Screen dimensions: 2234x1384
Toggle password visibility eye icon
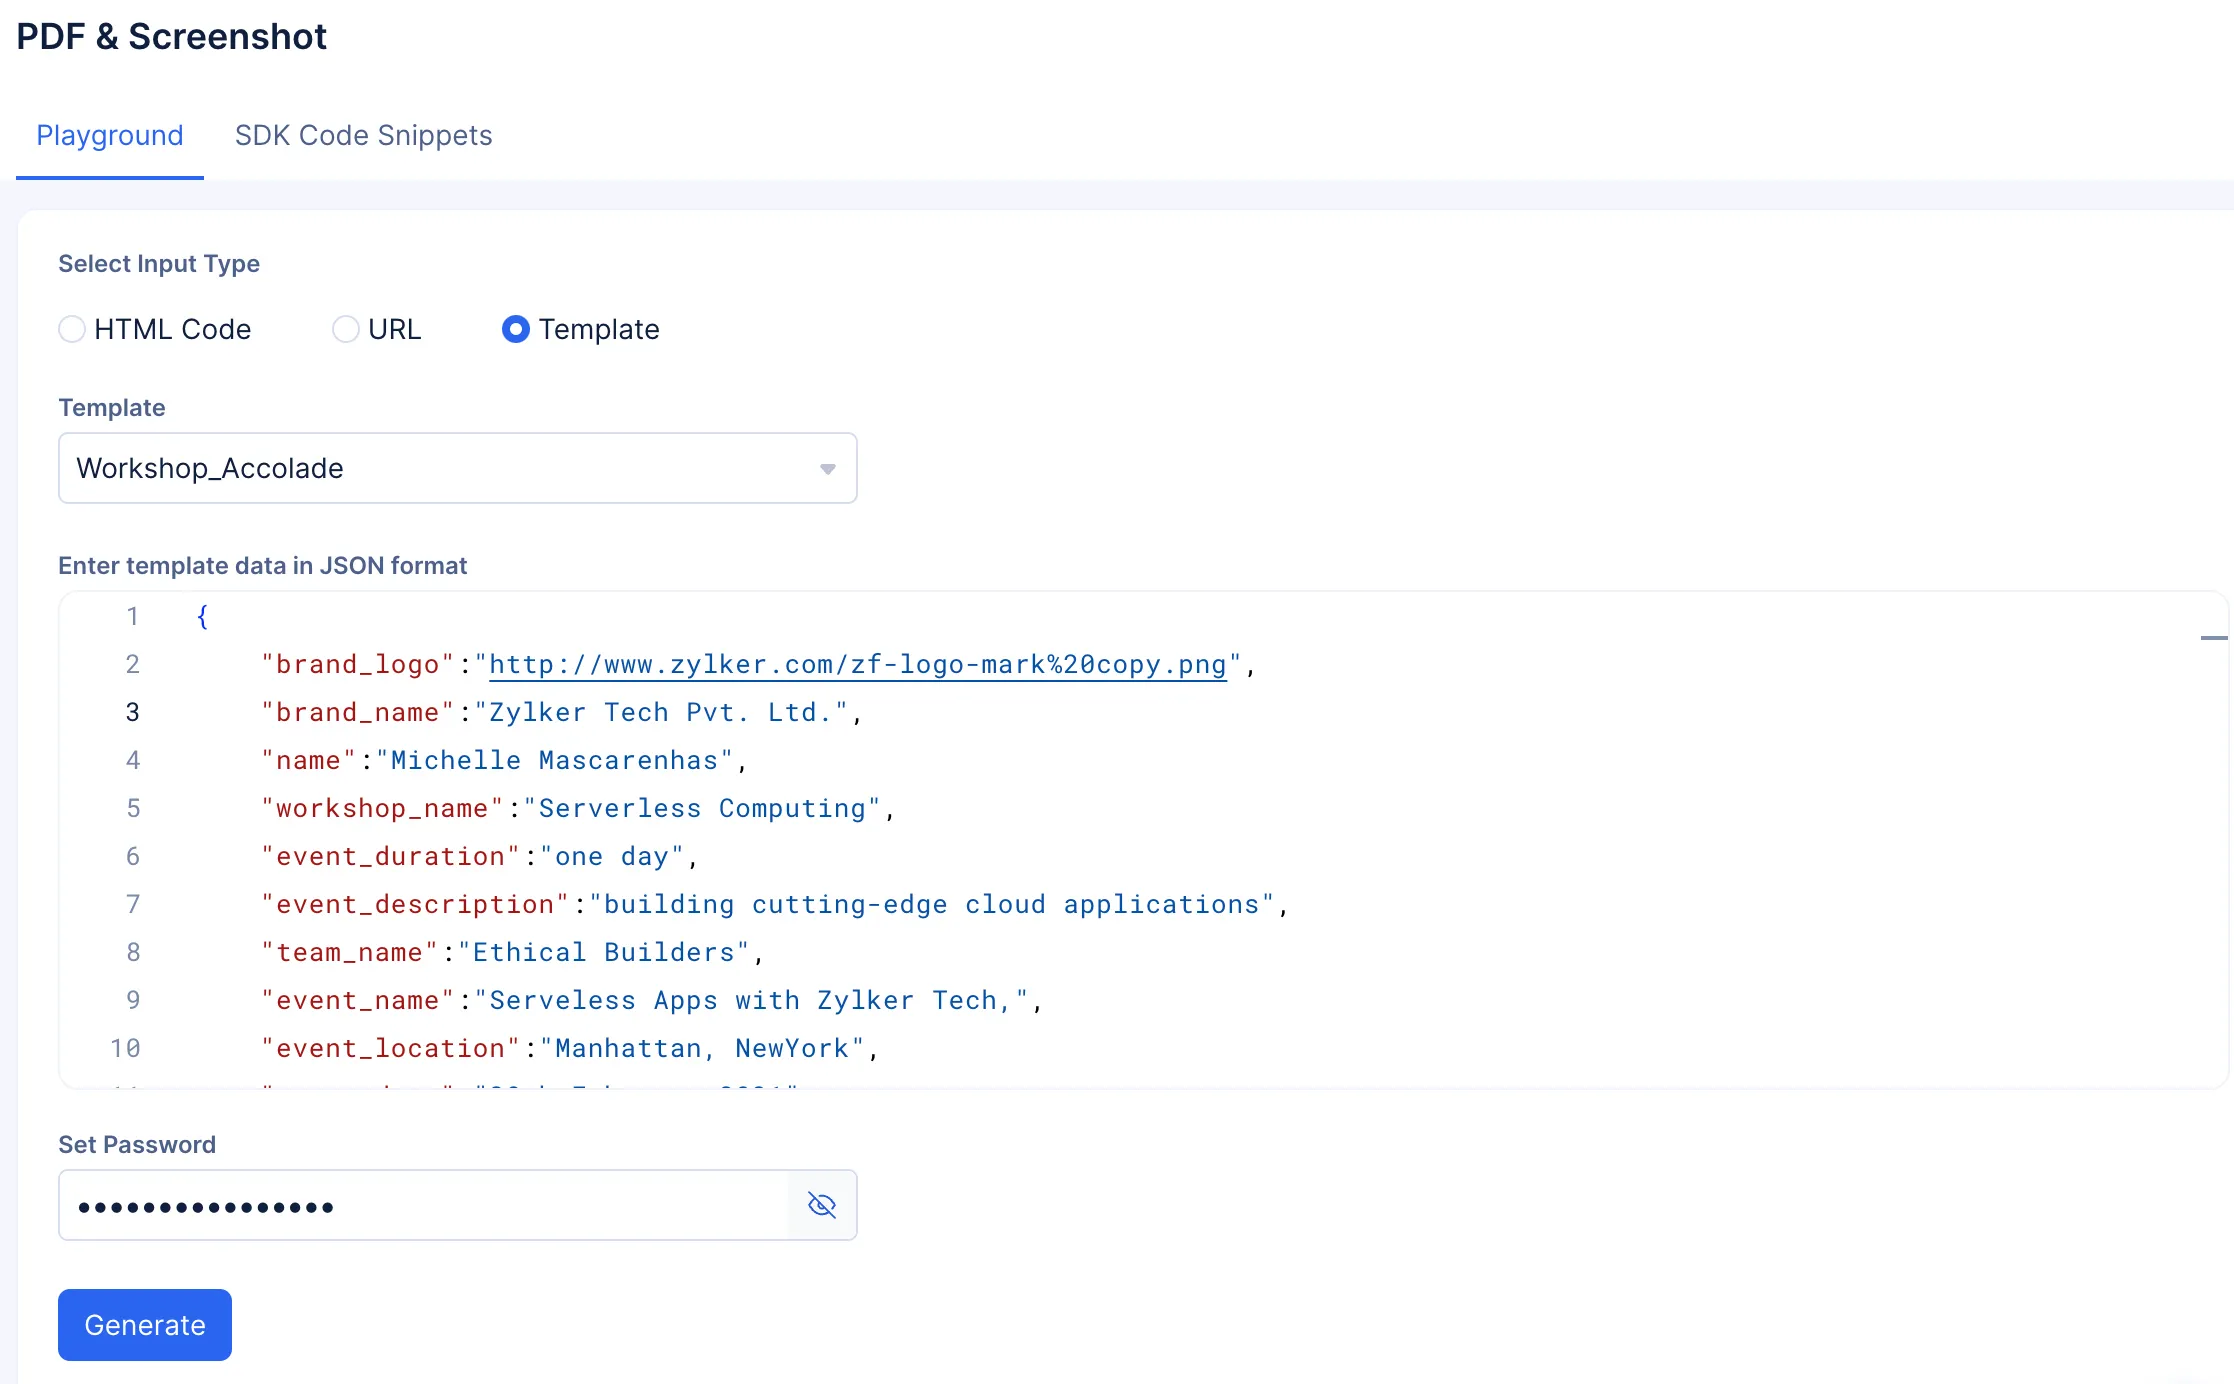click(822, 1205)
